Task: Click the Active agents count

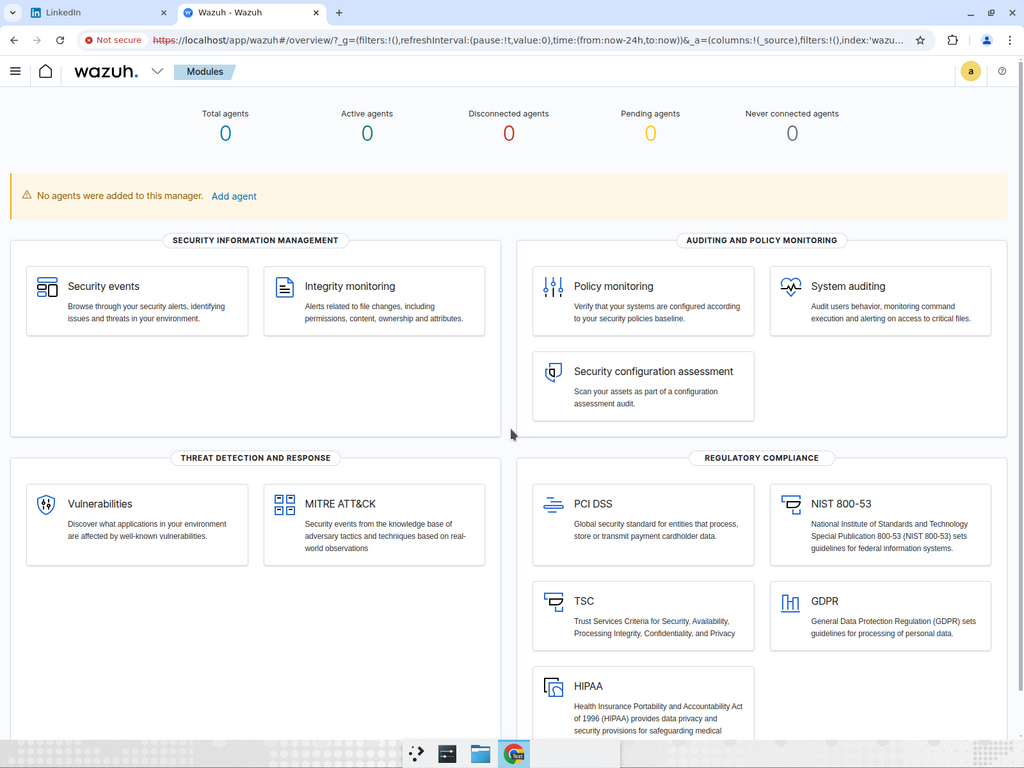Action: point(367,133)
